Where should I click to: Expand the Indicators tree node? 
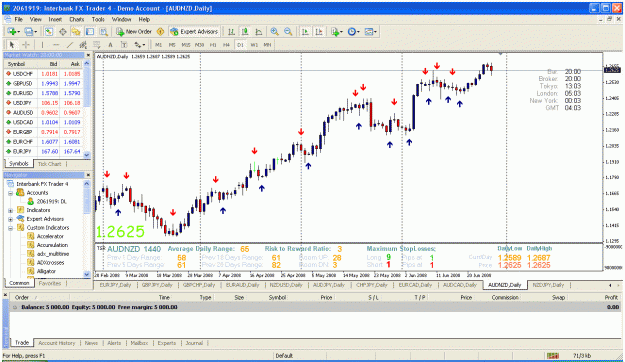(x=11, y=211)
